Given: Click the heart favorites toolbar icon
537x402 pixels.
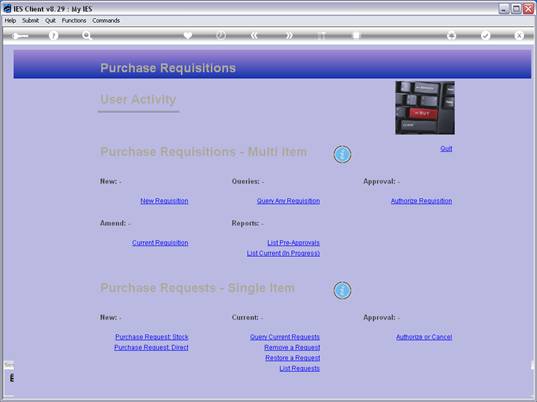Looking at the screenshot, I should pos(188,35).
